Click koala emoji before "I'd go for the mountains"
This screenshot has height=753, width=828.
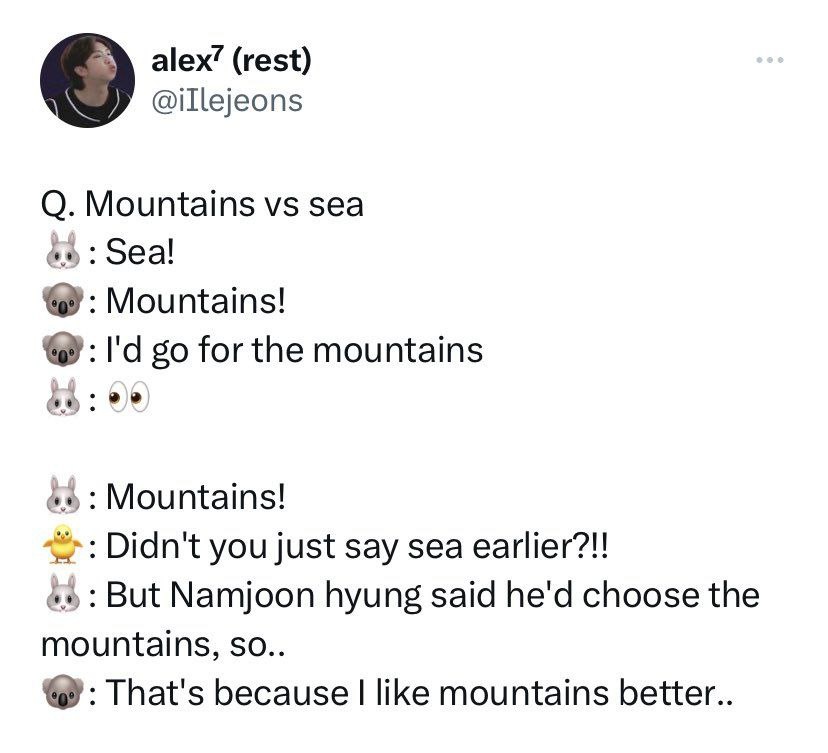[63, 349]
